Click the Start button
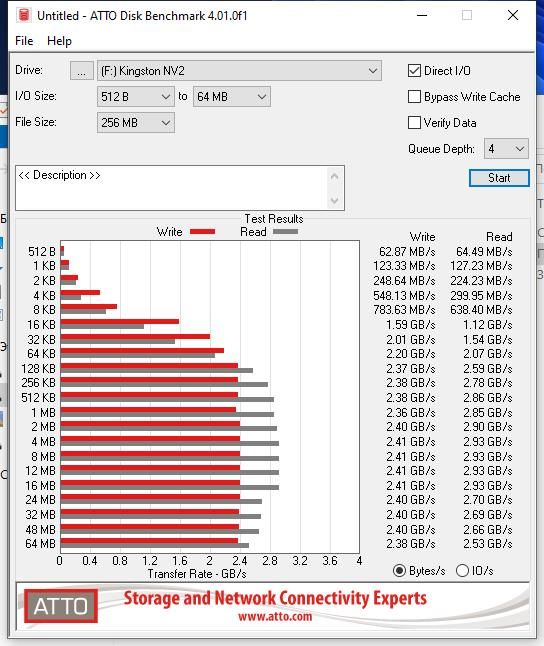 pos(499,178)
